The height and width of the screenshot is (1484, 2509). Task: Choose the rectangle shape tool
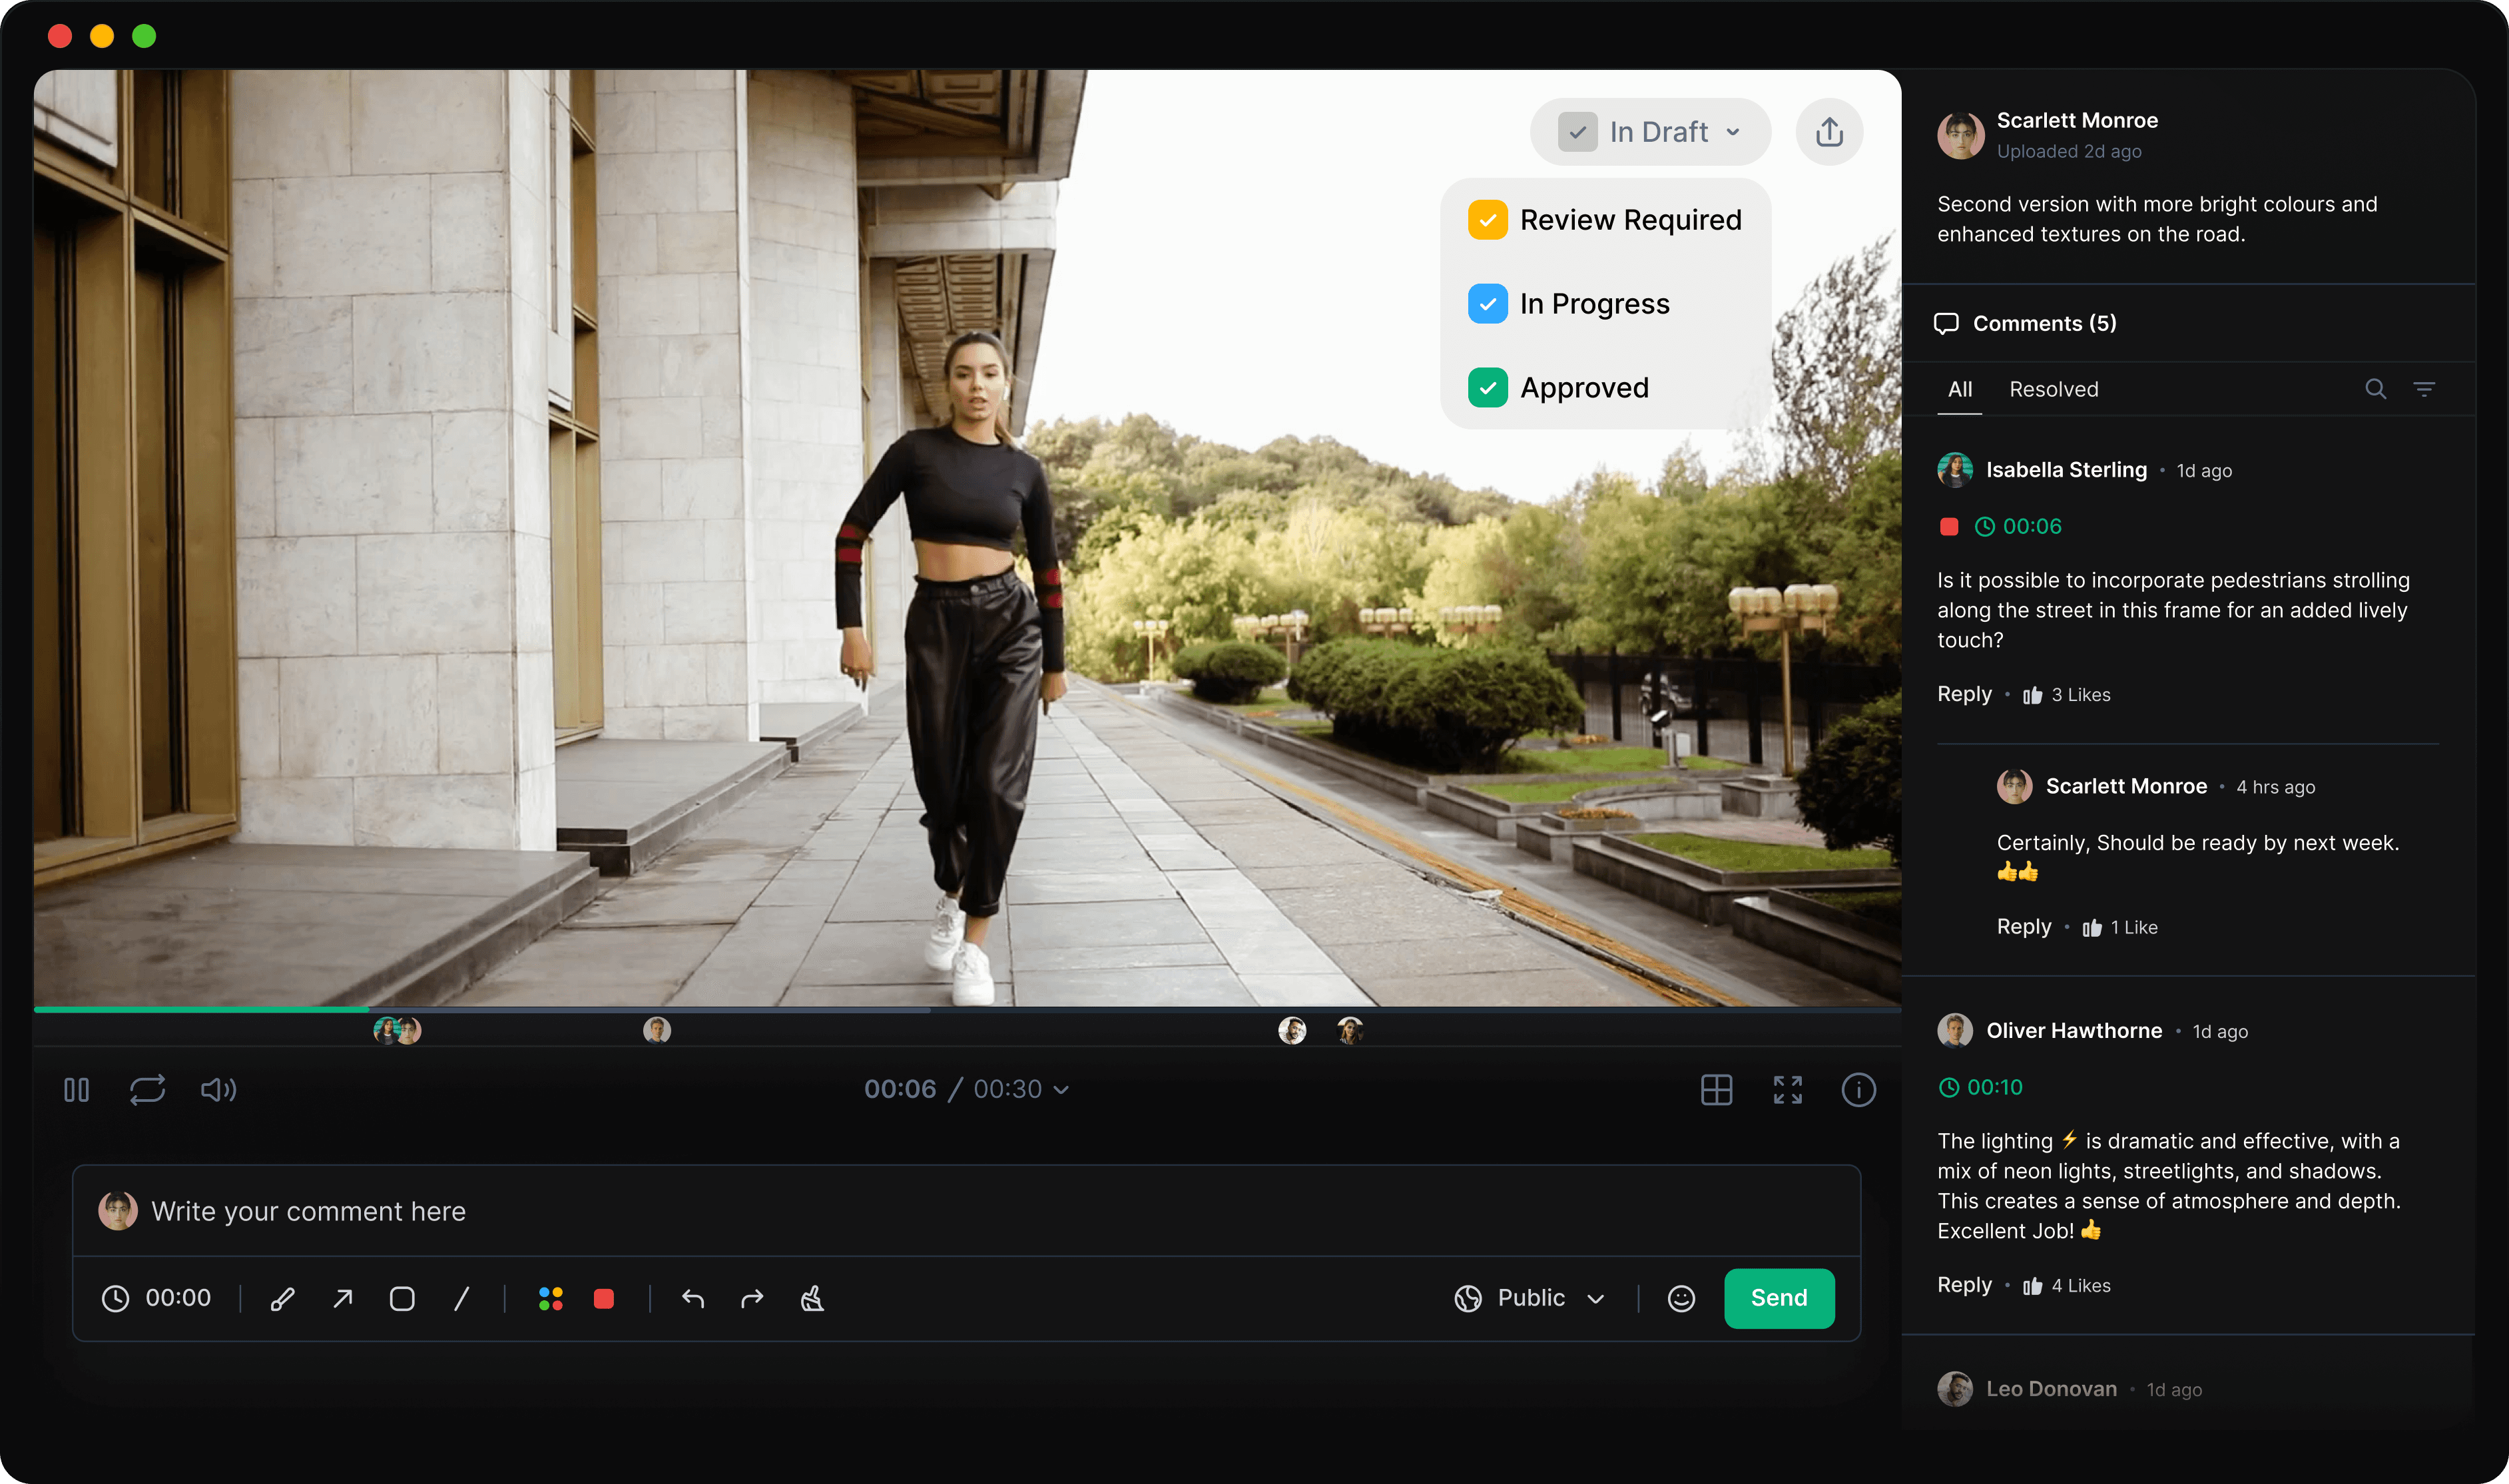point(402,1298)
